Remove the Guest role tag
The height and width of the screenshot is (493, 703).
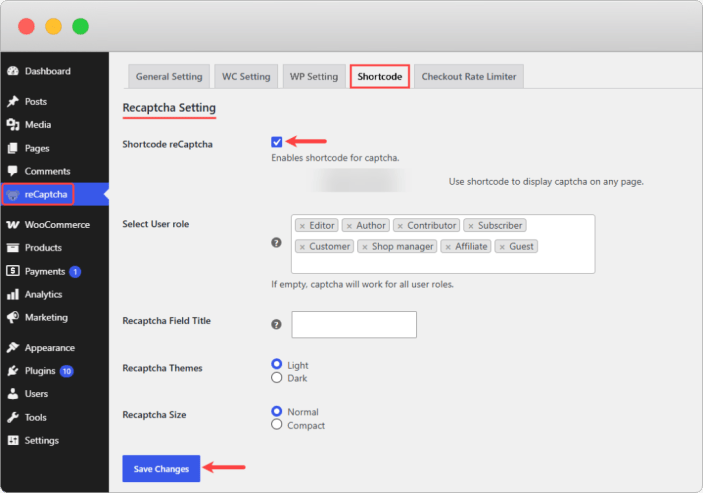pos(502,247)
